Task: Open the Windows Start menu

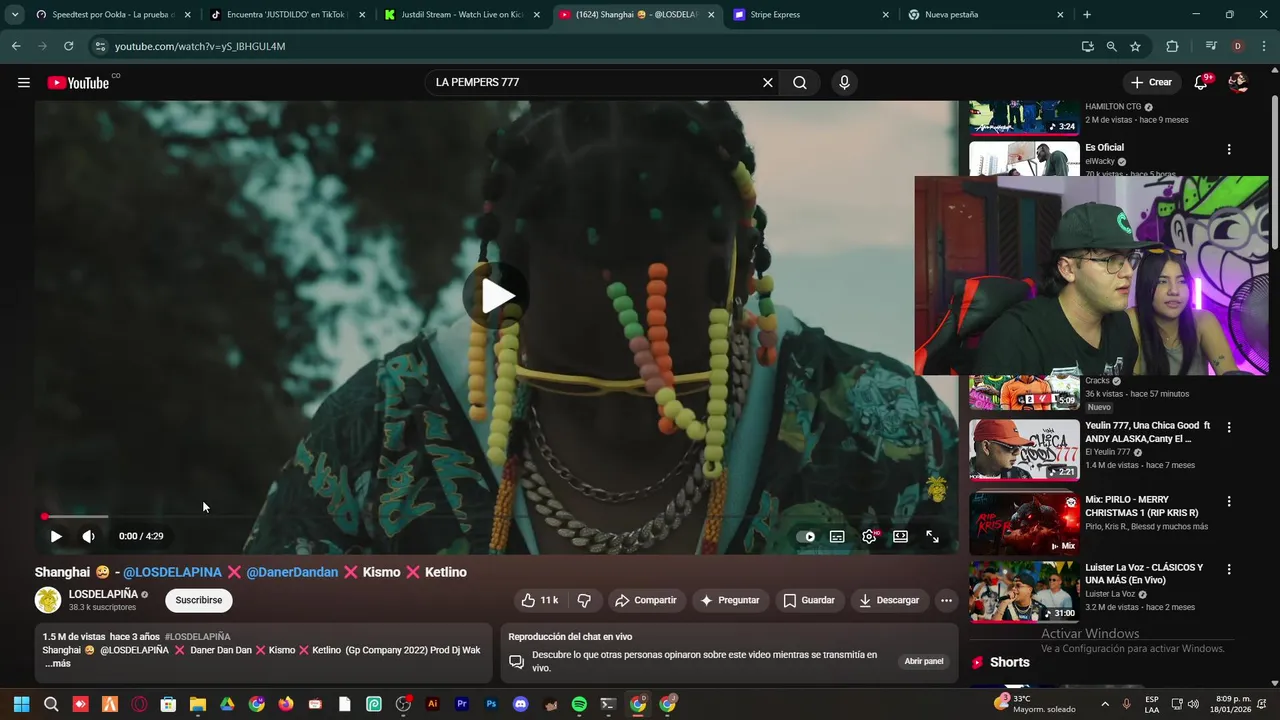Action: [x=21, y=704]
